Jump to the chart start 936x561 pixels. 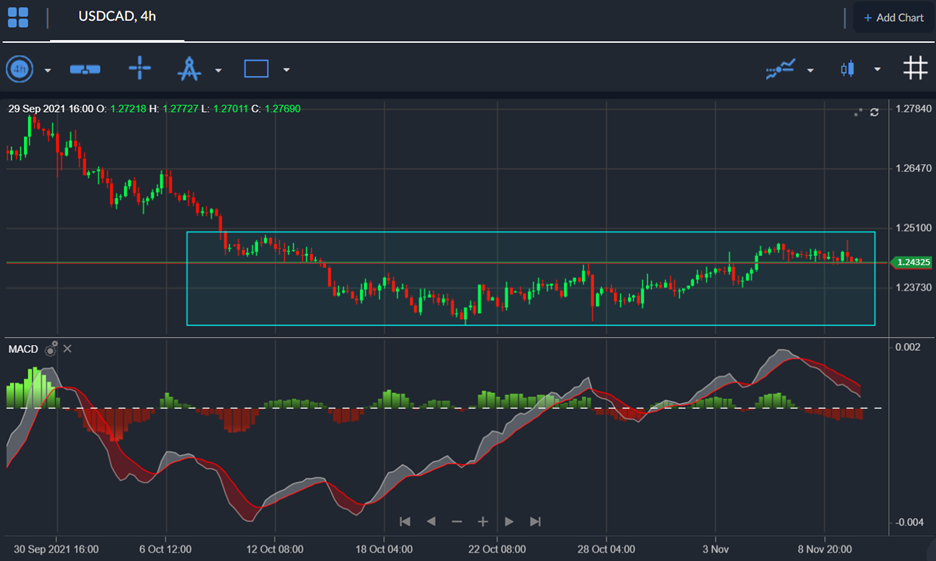tap(405, 522)
